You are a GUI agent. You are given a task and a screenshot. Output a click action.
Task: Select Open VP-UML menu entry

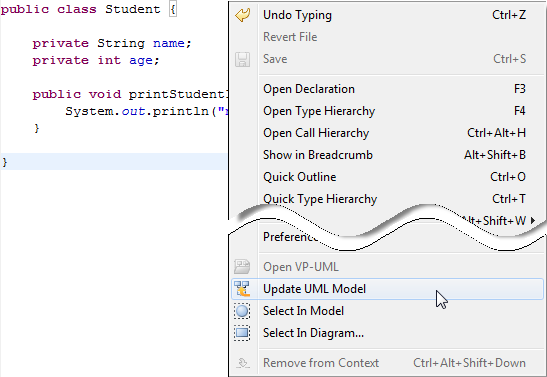pyautogui.click(x=387, y=267)
